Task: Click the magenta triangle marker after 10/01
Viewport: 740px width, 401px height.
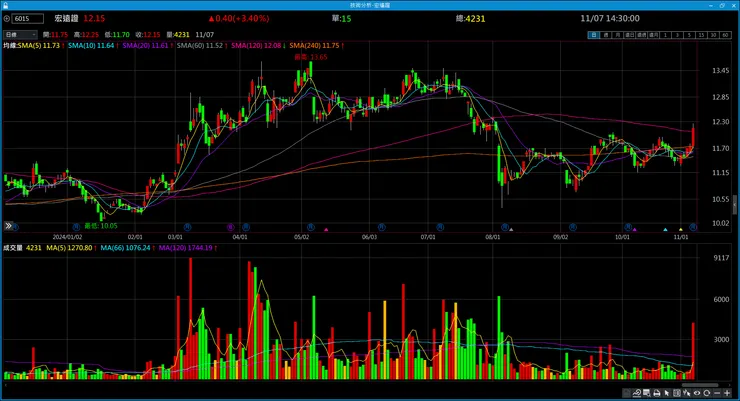Action: tap(635, 230)
